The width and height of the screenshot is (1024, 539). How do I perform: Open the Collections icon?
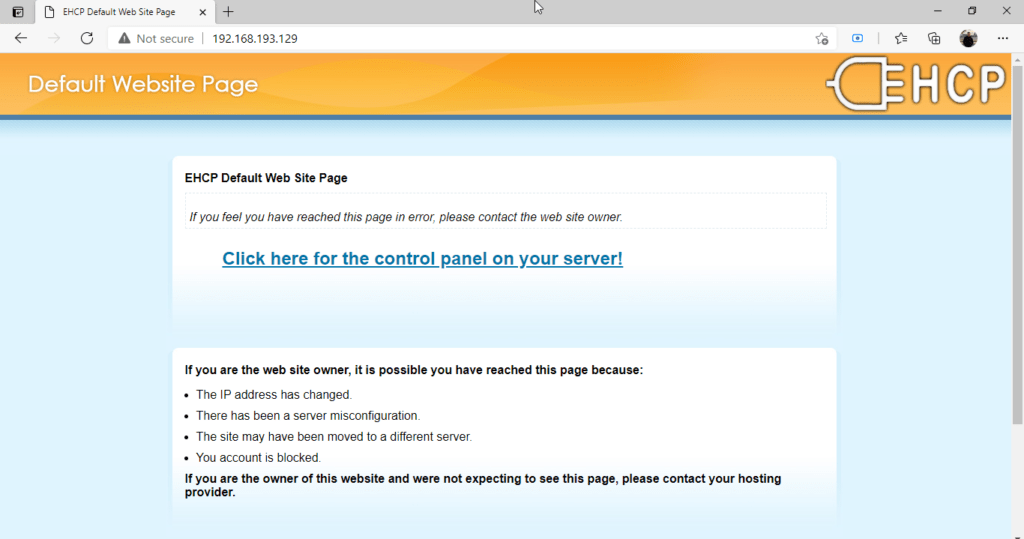click(x=934, y=39)
